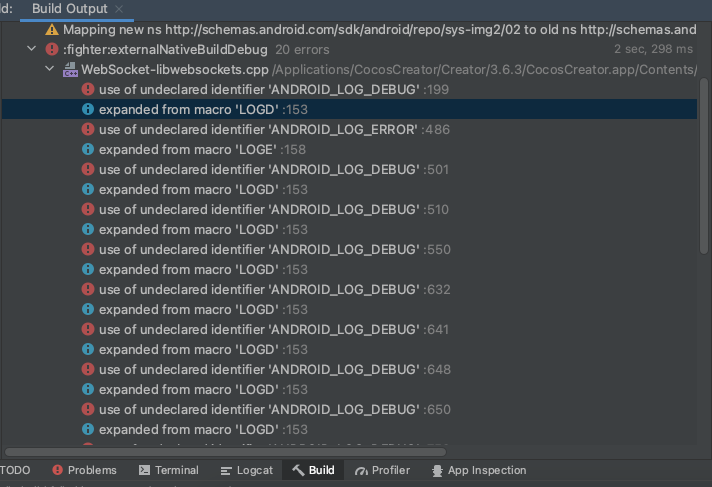
Task: Open the Profiler tool window
Action: [x=383, y=470]
